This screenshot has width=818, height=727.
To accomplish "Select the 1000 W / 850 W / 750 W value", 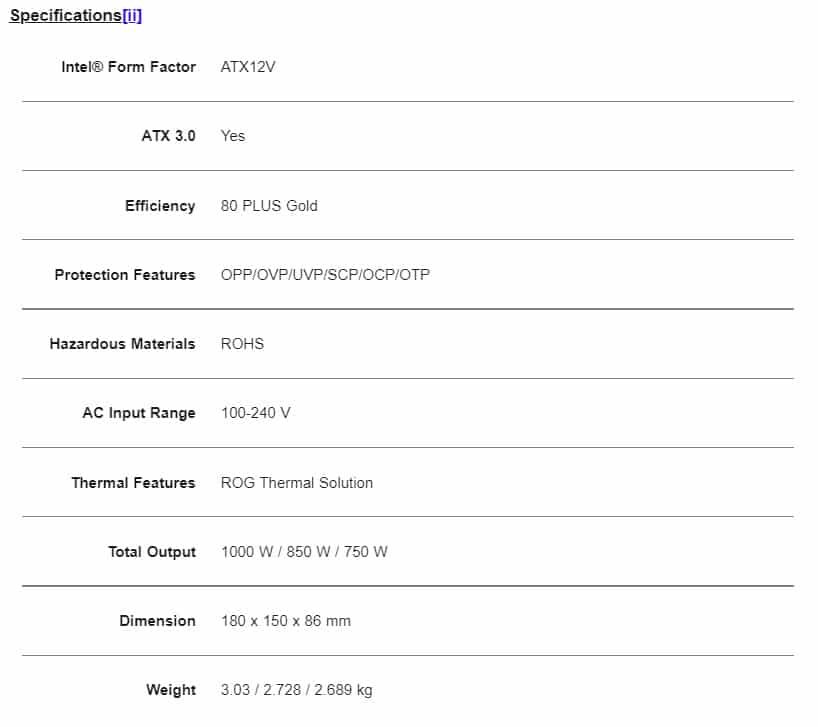I will point(304,552).
